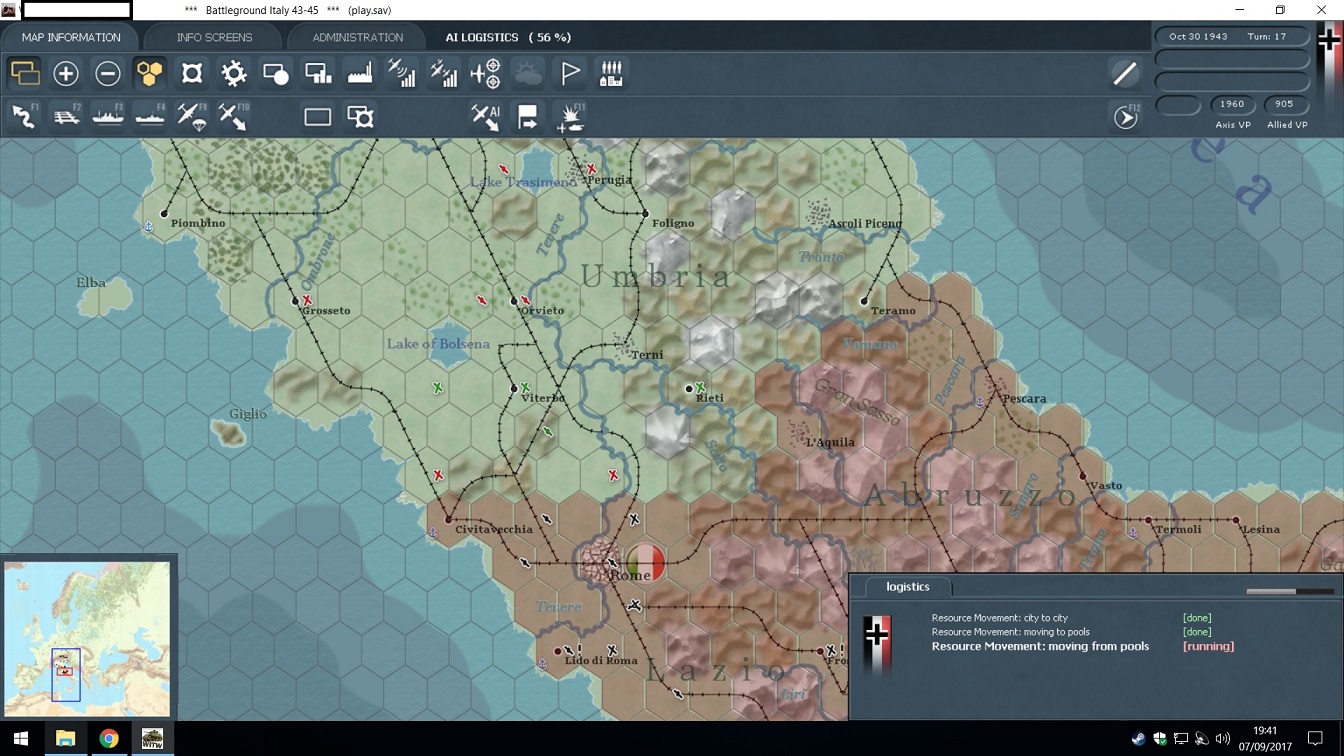Screen dimensions: 1344x756
Task: Click the Rome city label
Action: point(630,575)
